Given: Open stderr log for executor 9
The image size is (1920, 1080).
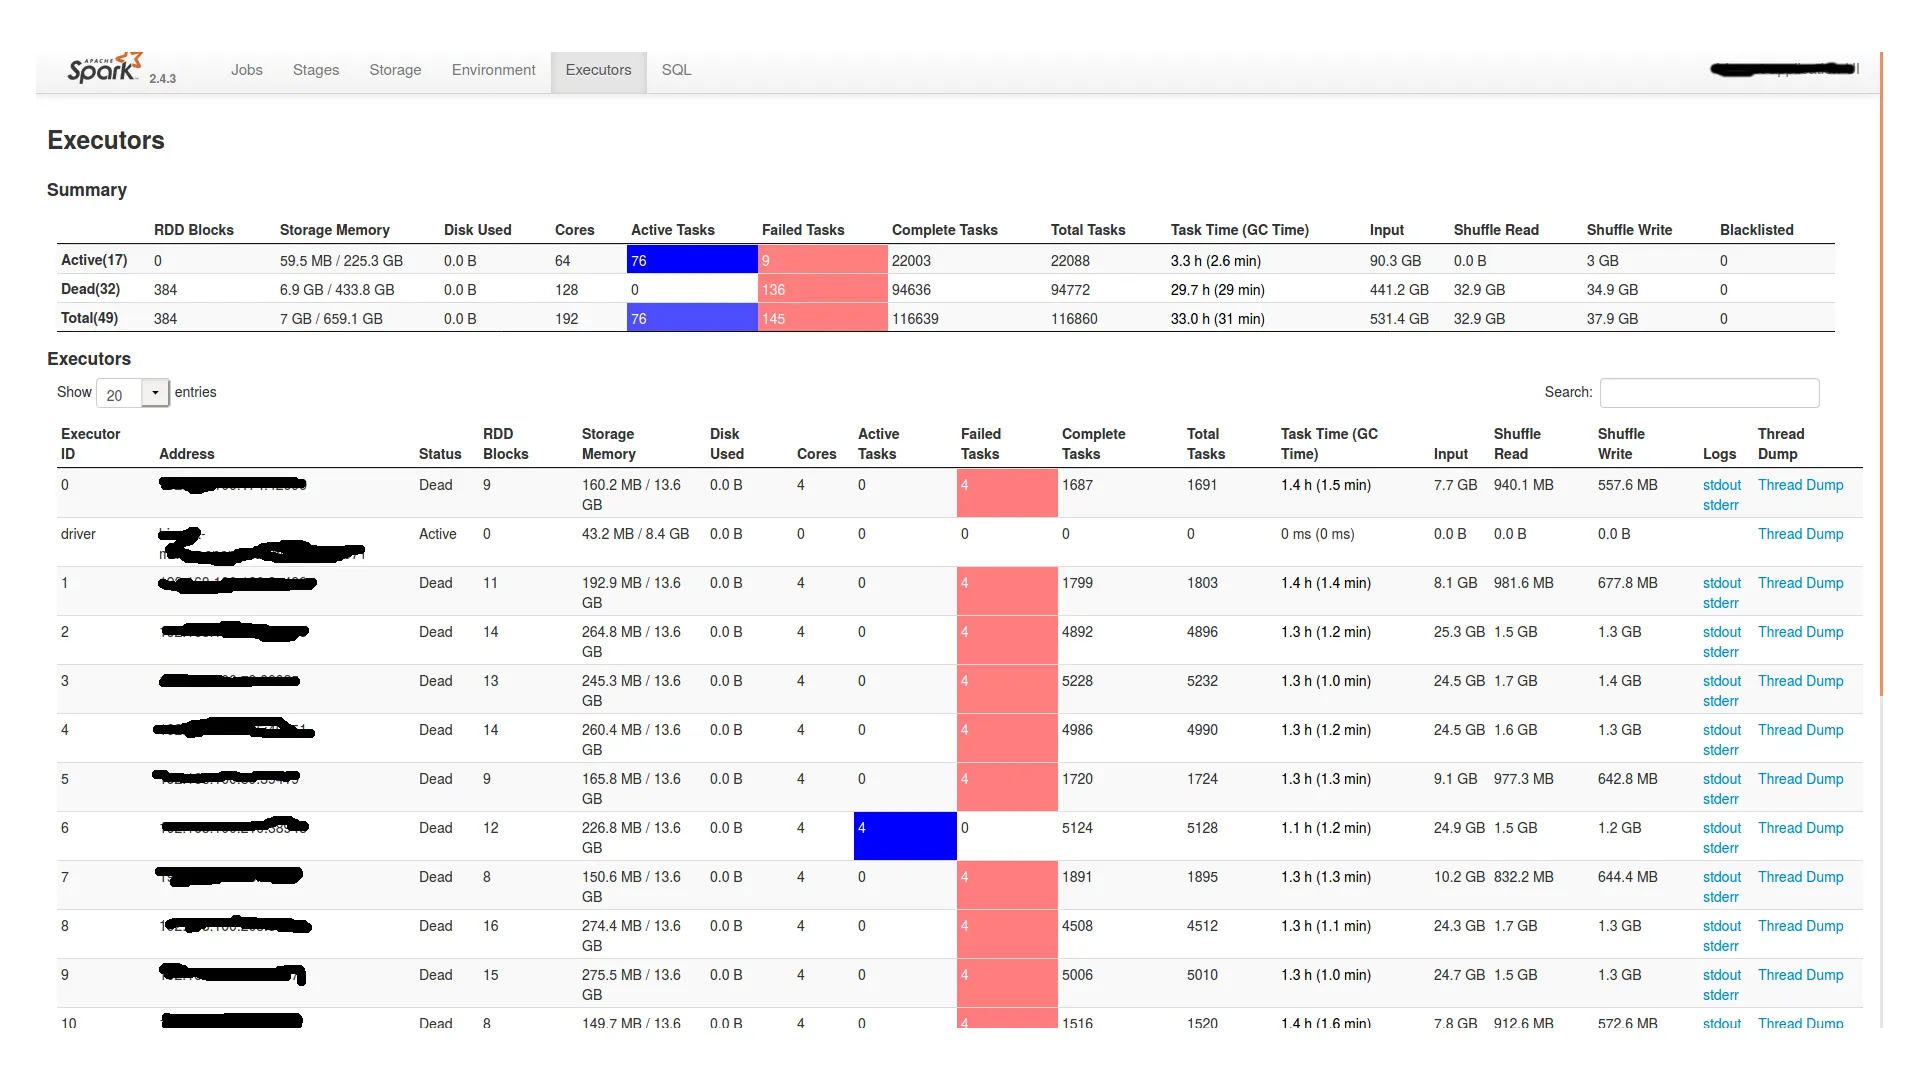Looking at the screenshot, I should tap(1720, 995).
